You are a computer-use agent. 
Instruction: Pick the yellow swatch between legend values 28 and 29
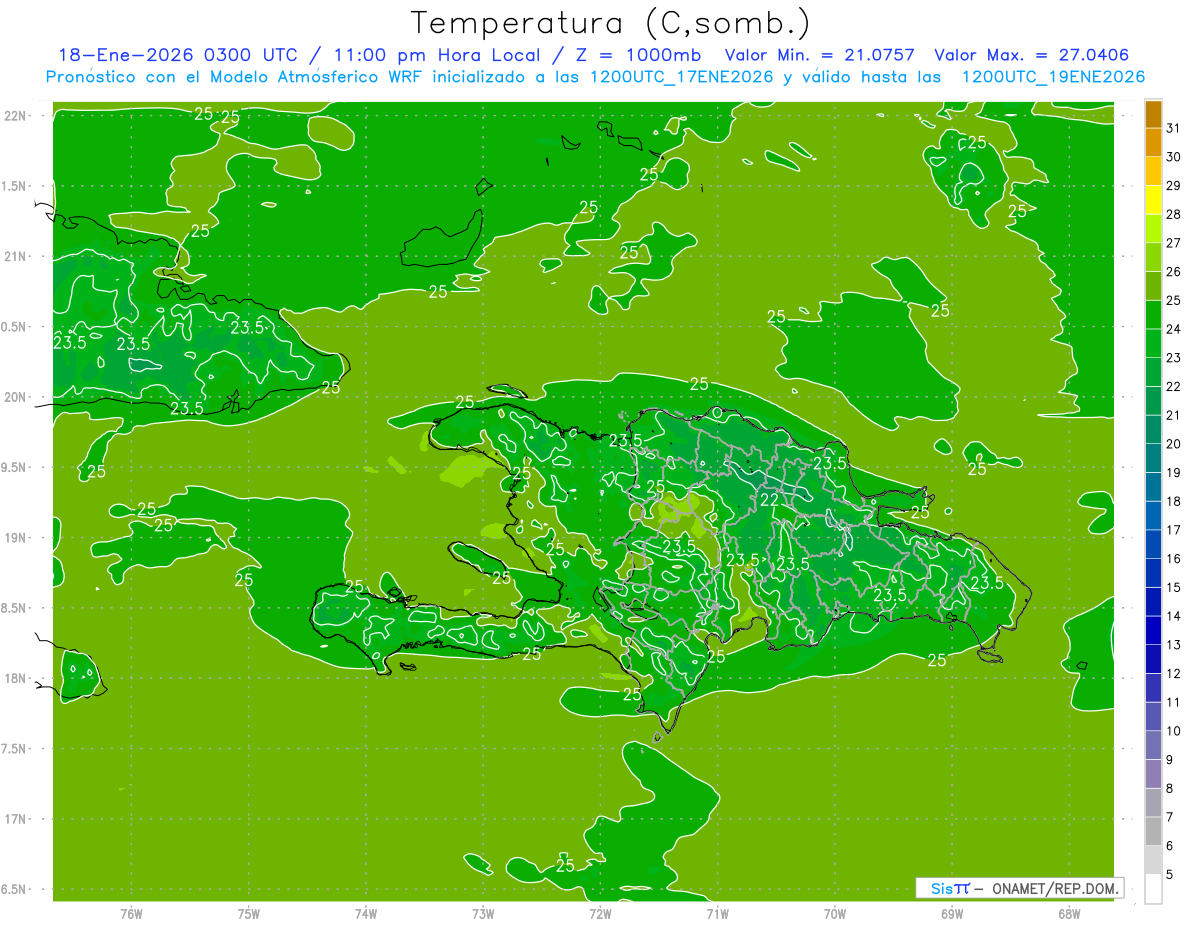point(1153,200)
